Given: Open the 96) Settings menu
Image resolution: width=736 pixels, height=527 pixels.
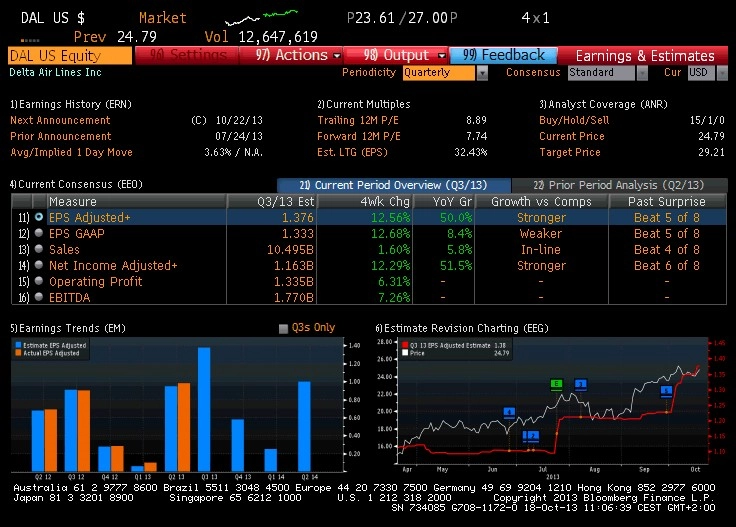Looking at the screenshot, I should [x=187, y=55].
